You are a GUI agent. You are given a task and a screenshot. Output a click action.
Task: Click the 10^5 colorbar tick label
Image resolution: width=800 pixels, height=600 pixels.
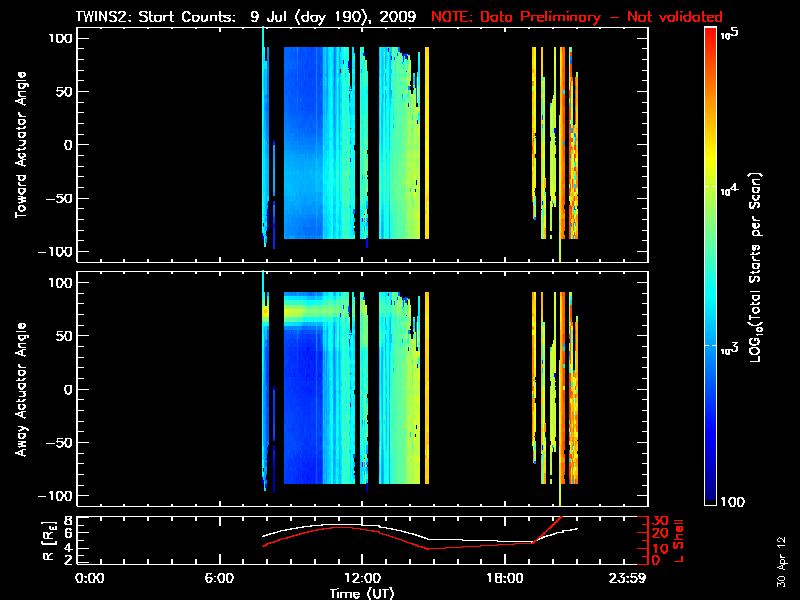coord(729,34)
